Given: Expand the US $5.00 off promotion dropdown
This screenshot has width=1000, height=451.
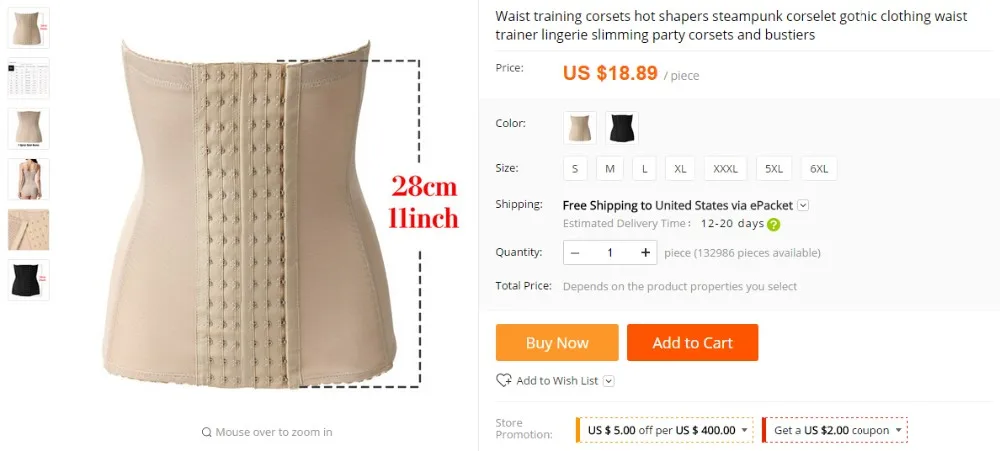Looking at the screenshot, I should click(x=744, y=430).
